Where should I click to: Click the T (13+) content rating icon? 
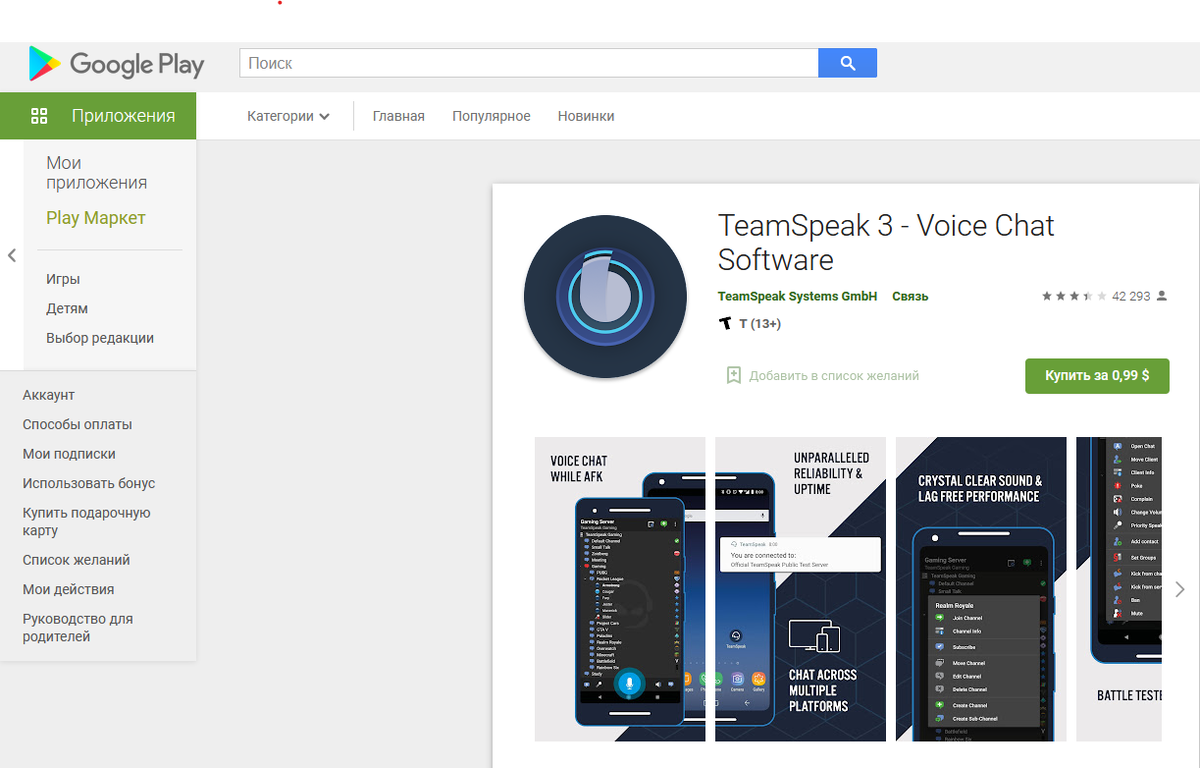(x=726, y=324)
